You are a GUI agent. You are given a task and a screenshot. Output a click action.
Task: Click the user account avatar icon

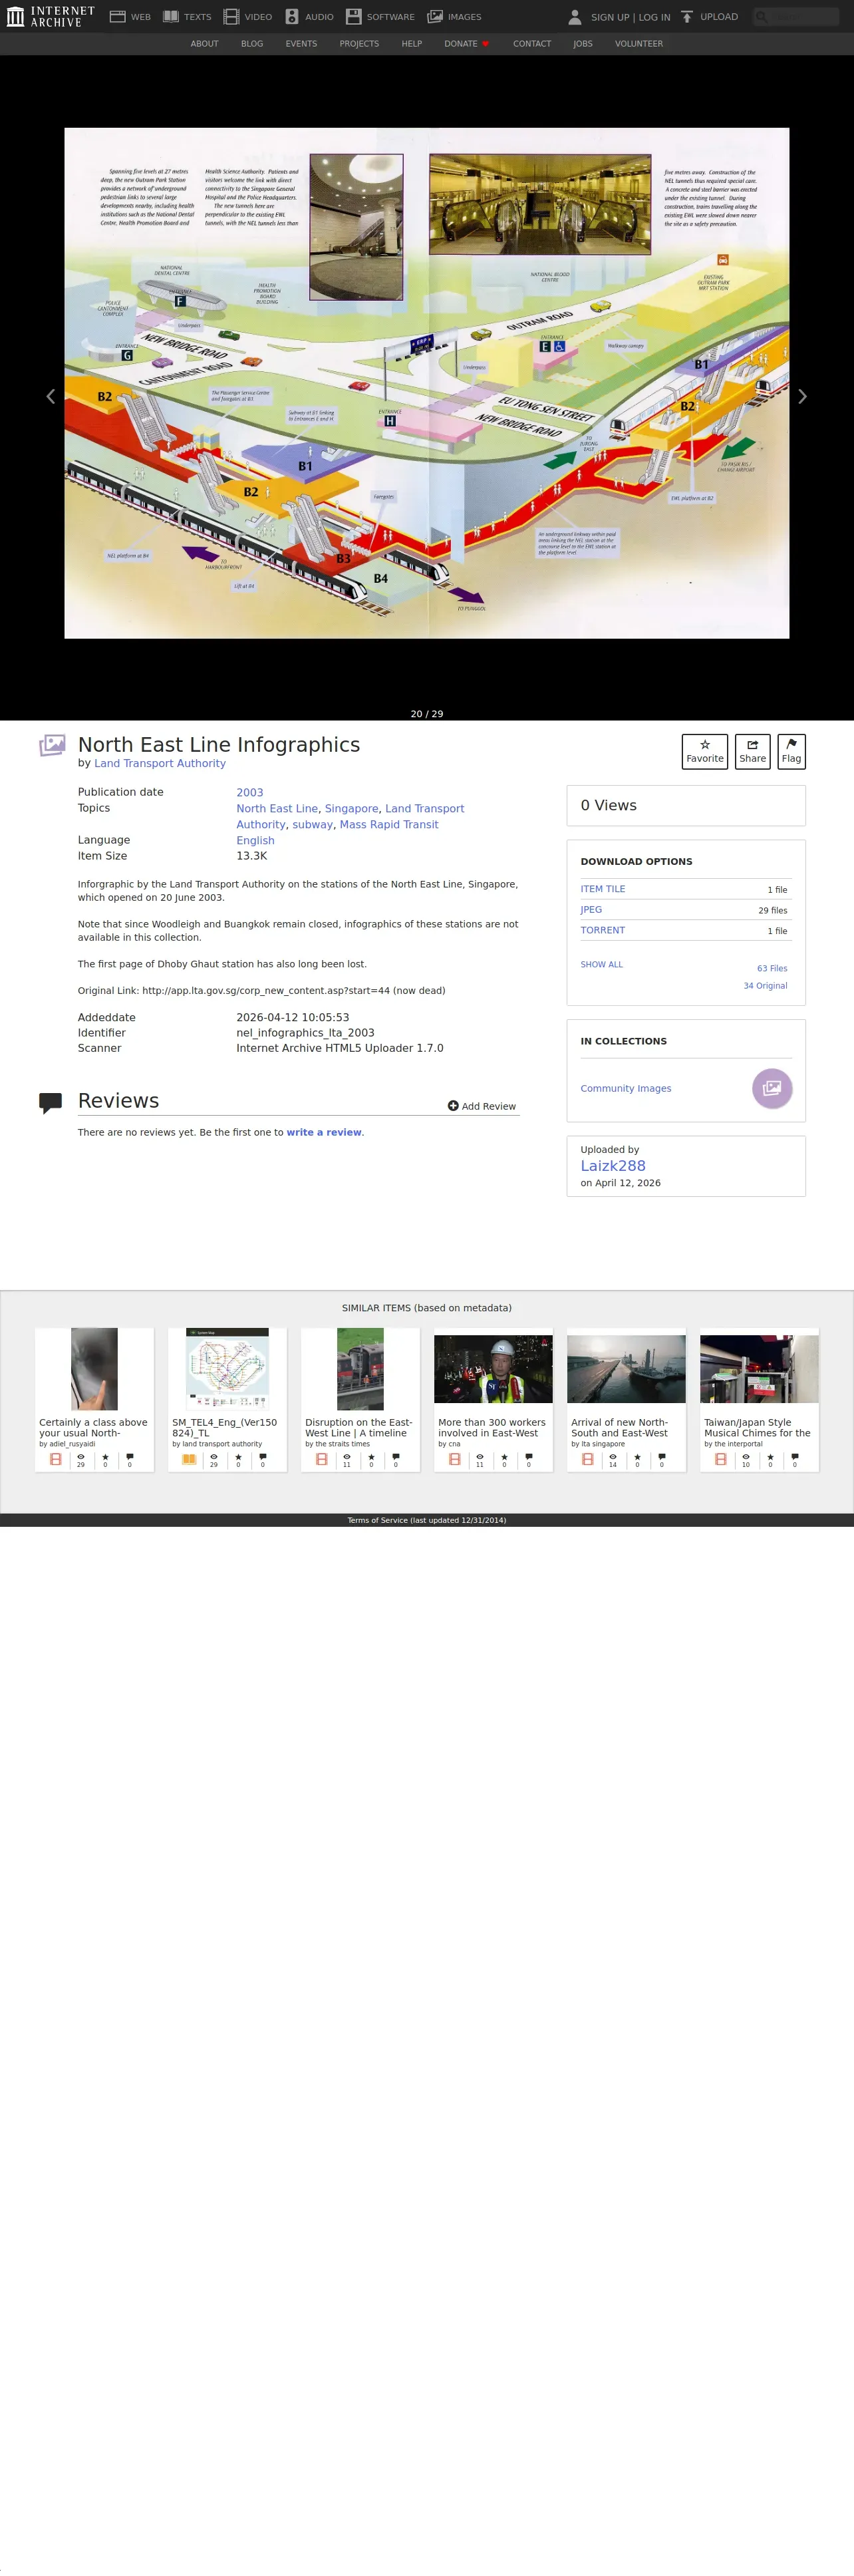tap(575, 17)
